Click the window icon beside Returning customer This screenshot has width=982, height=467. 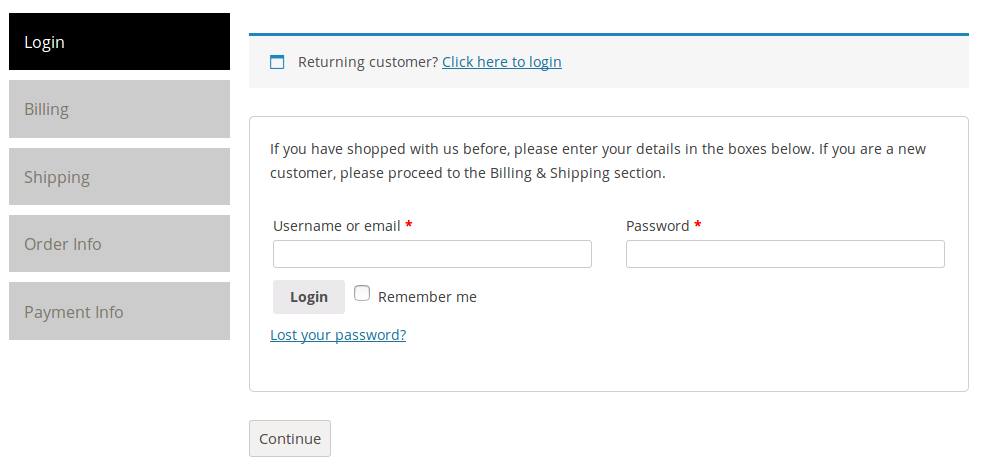(x=277, y=62)
